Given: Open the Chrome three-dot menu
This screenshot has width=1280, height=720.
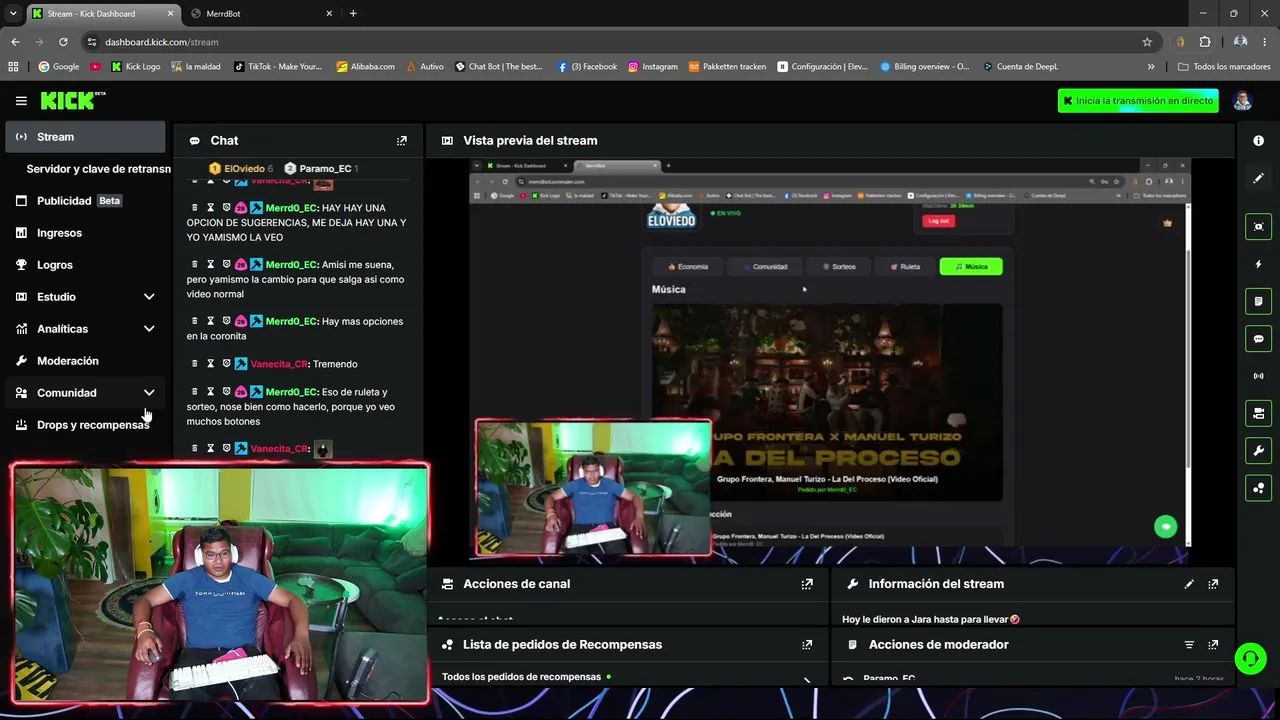Looking at the screenshot, I should 1266,42.
